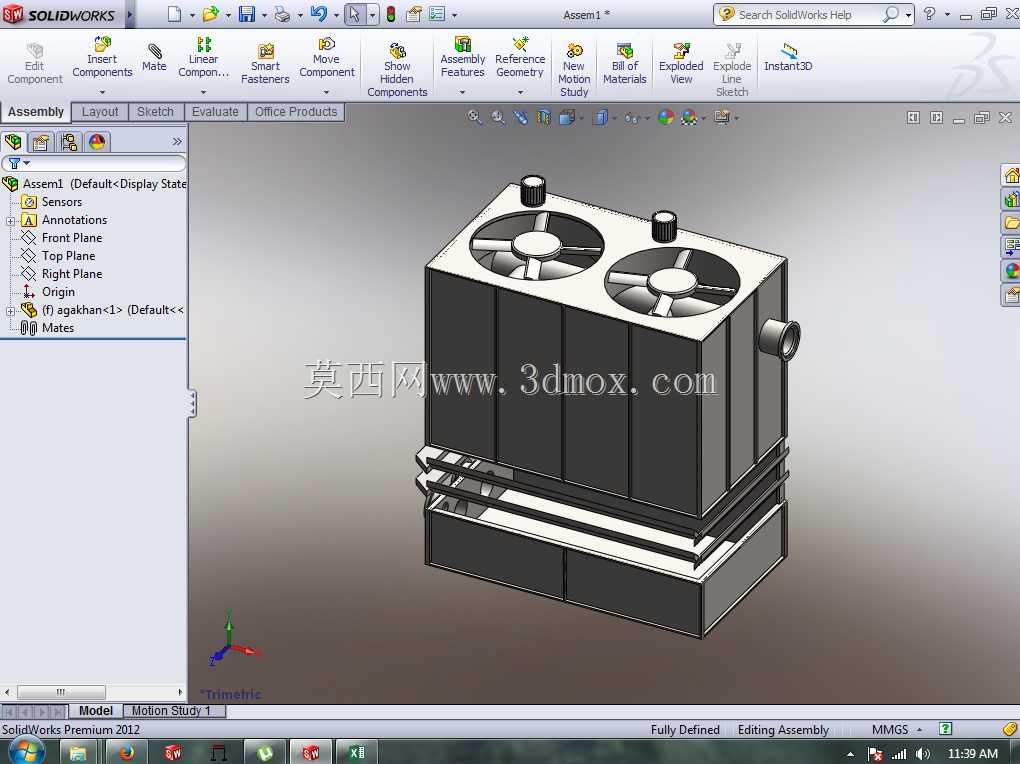Open Linear Component Pattern tool

tap(204, 57)
